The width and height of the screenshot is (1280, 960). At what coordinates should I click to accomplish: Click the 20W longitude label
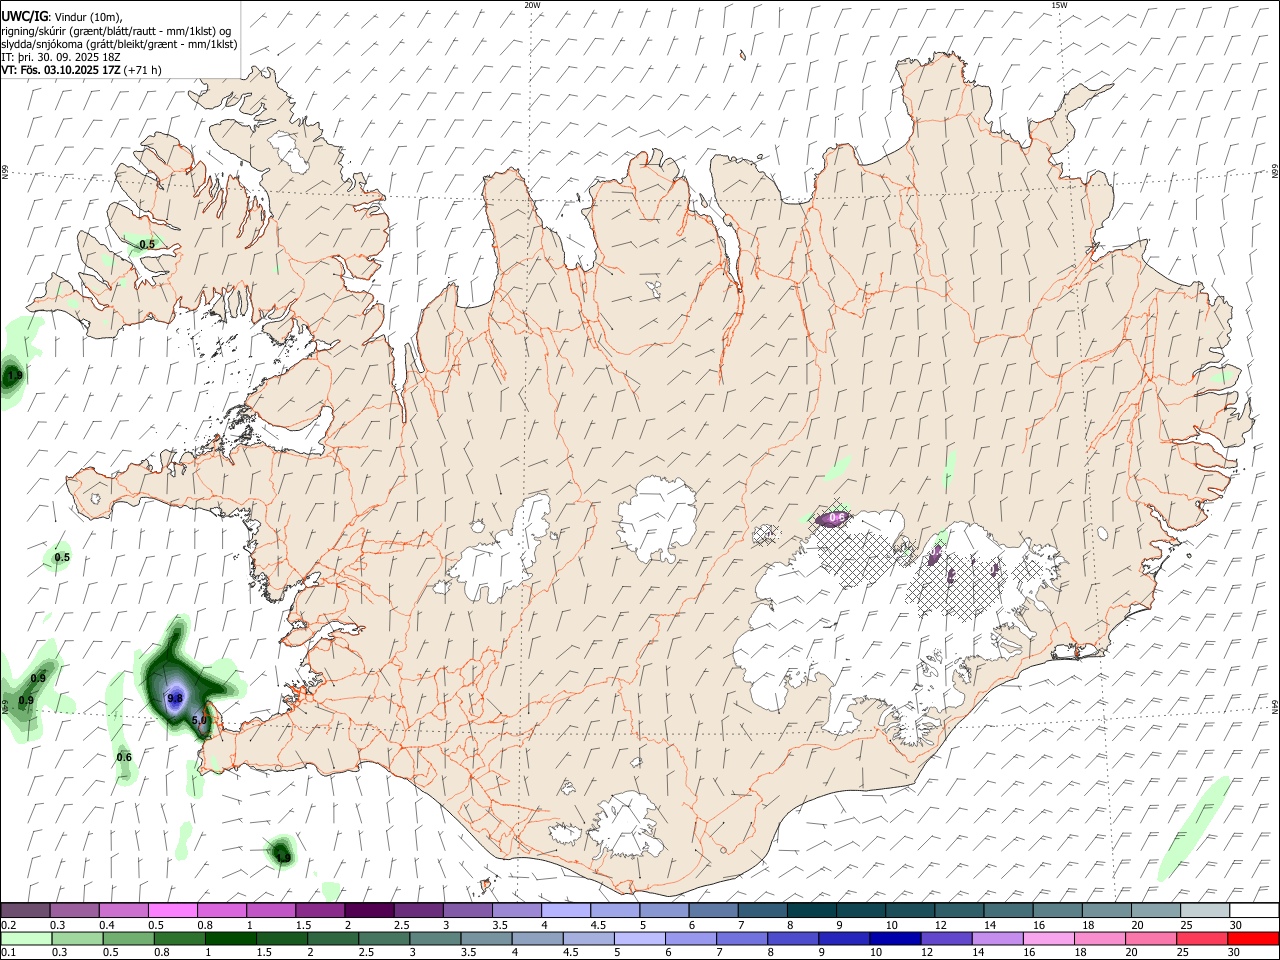pyautogui.click(x=532, y=5)
